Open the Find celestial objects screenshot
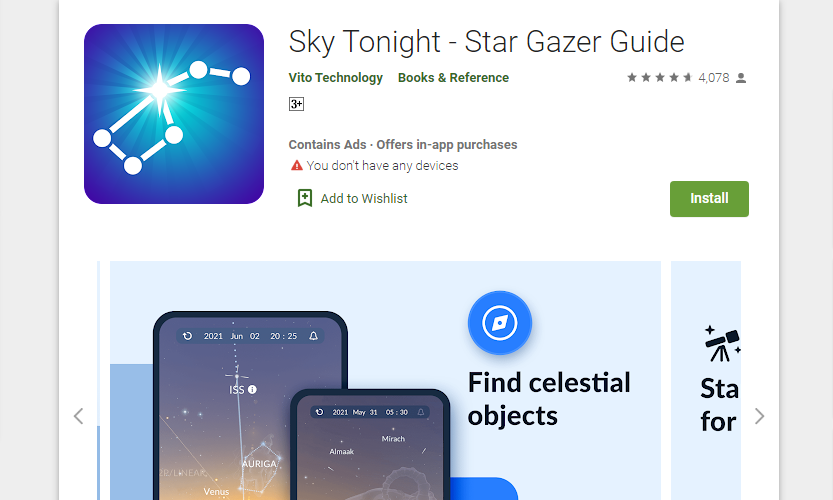Viewport: 833px width, 500px height. pyautogui.click(x=385, y=380)
